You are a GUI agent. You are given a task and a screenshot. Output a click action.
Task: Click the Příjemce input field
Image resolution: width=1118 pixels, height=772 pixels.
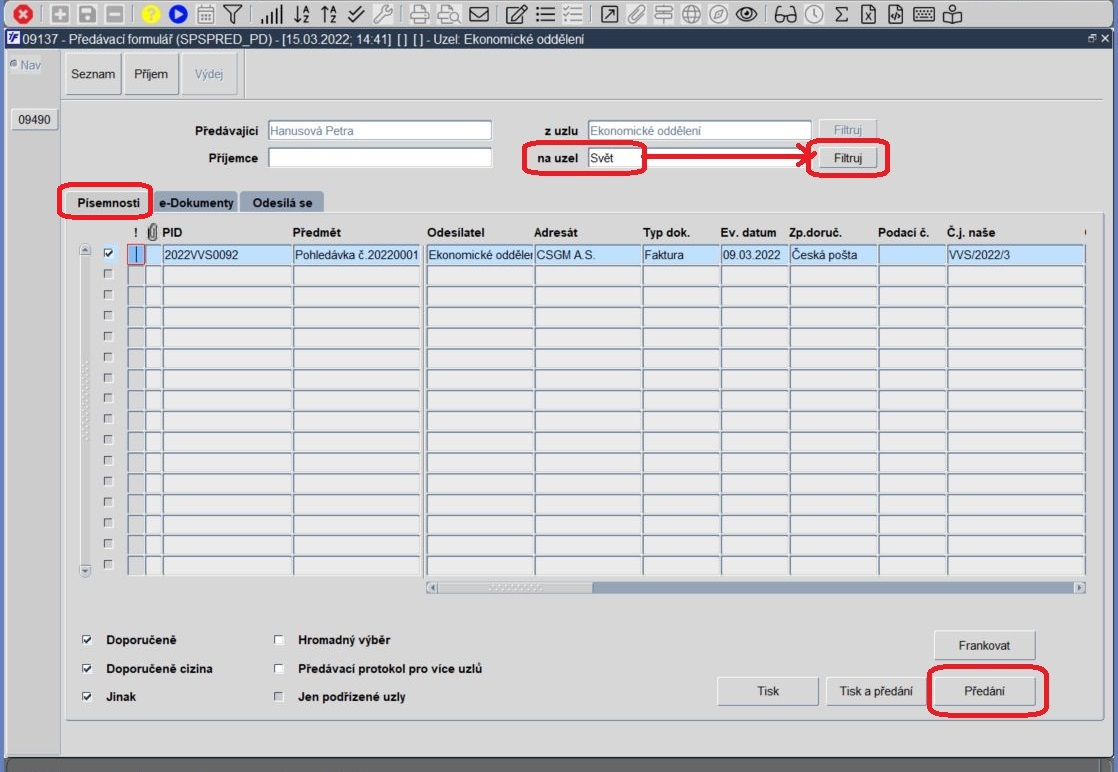380,158
